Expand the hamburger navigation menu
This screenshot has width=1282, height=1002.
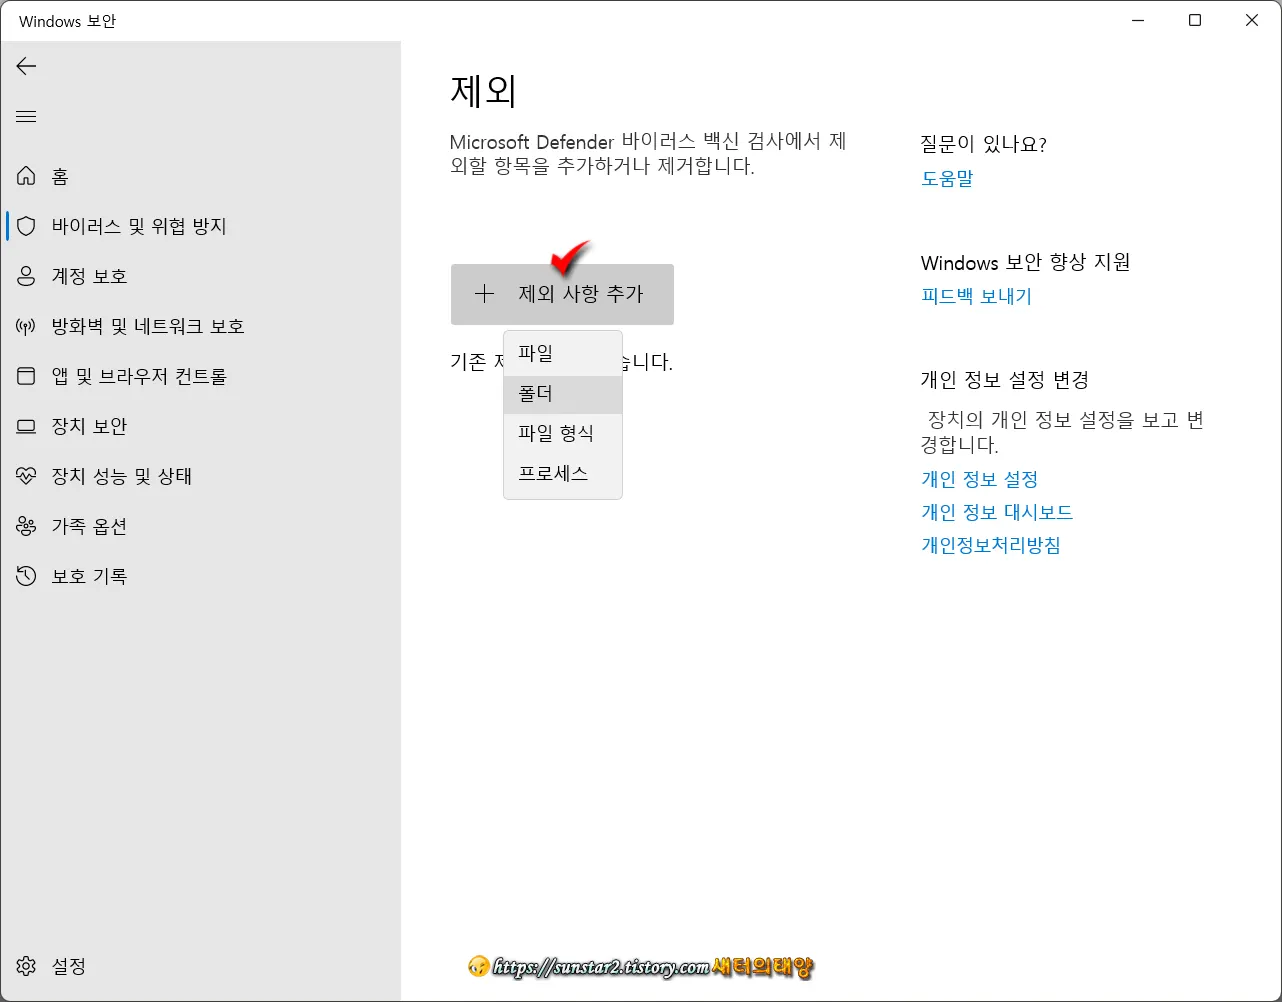pos(26,116)
